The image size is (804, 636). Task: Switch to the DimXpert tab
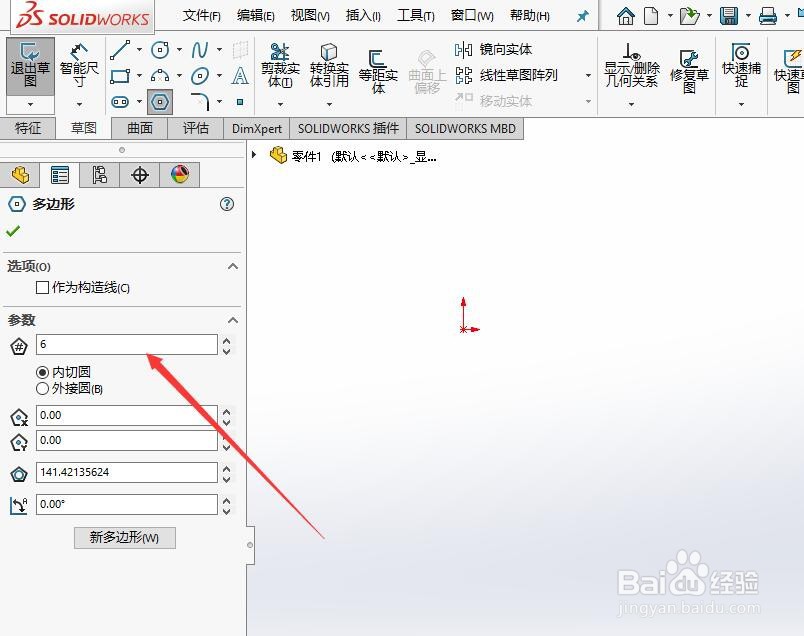[257, 128]
